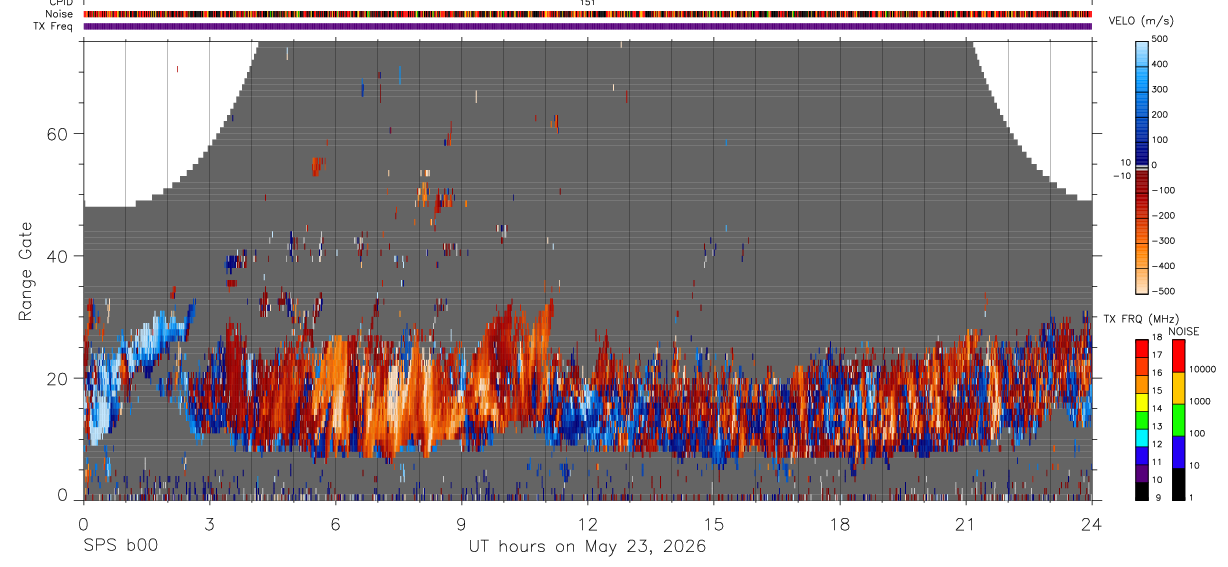Image resolution: width=1228 pixels, height=567 pixels.
Task: Select the 9 tick on UT hours axis
Action: [x=461, y=524]
